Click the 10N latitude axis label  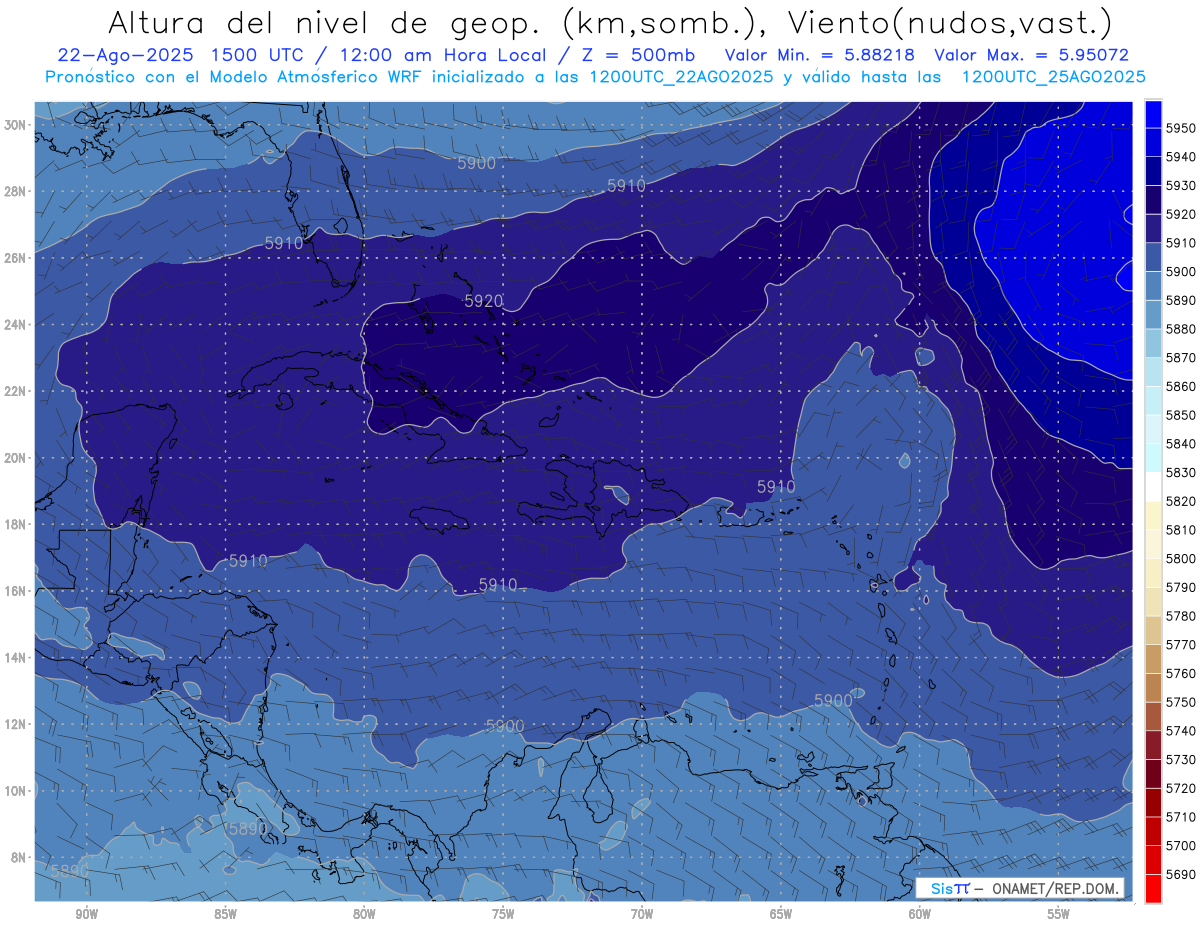14,790
